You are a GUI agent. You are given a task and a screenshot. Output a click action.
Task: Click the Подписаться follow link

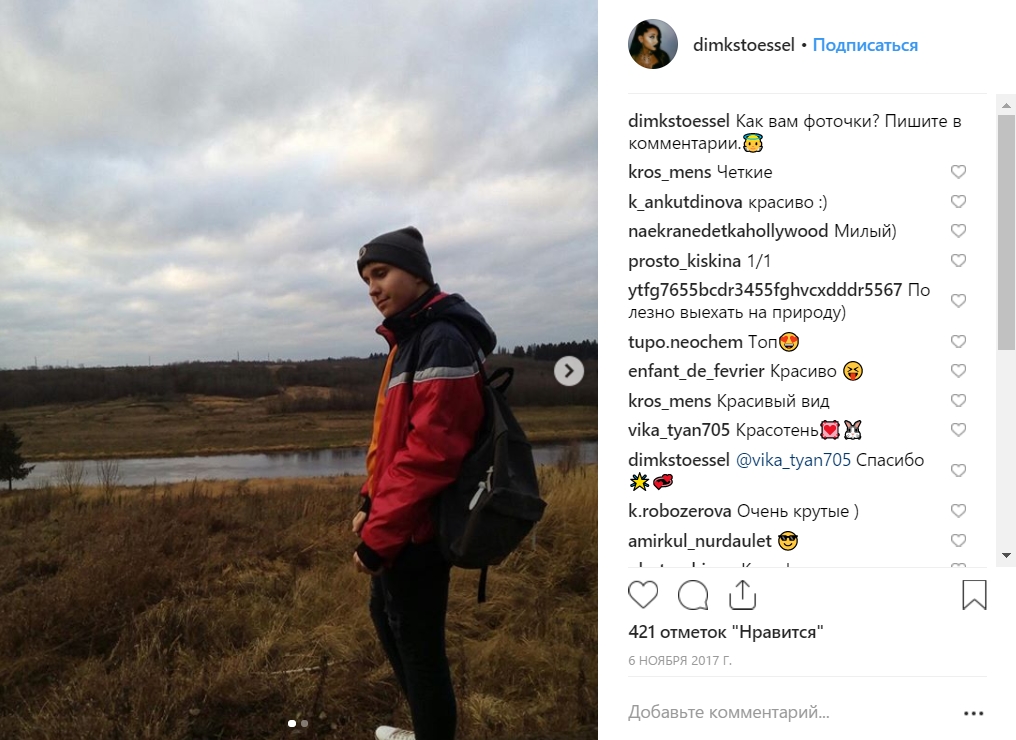click(865, 45)
